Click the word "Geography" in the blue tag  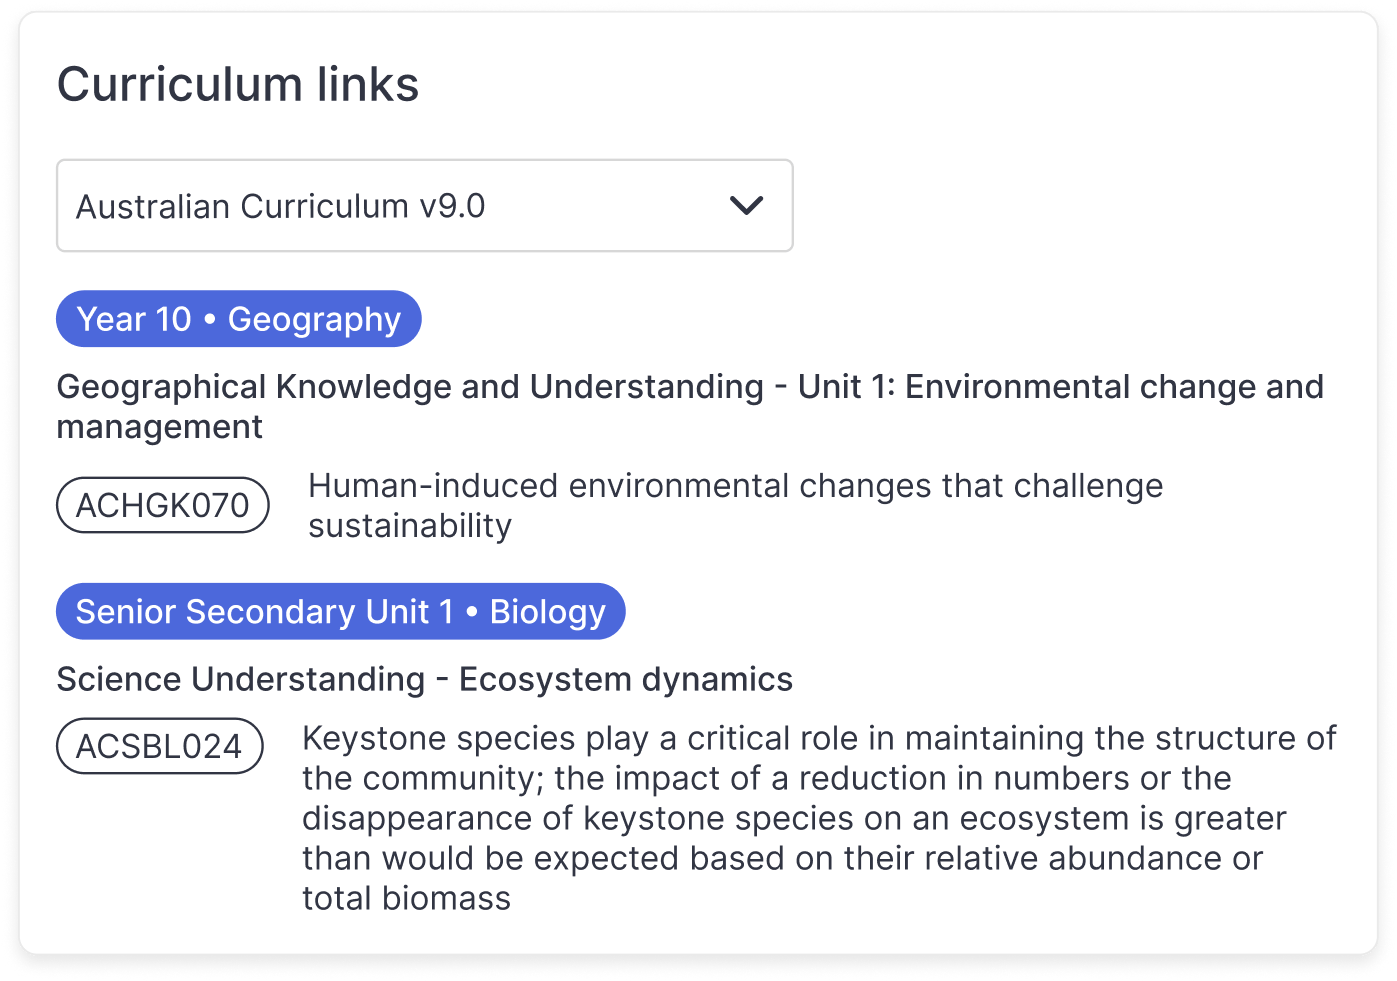click(x=314, y=320)
